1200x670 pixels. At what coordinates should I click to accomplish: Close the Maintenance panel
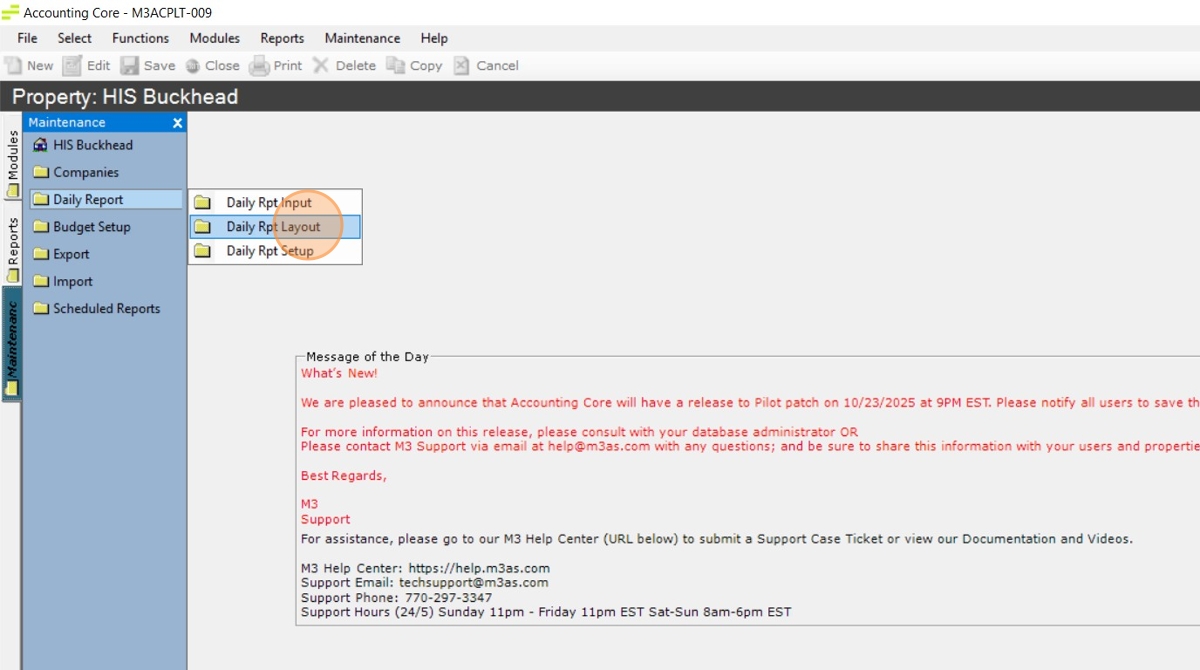177,123
